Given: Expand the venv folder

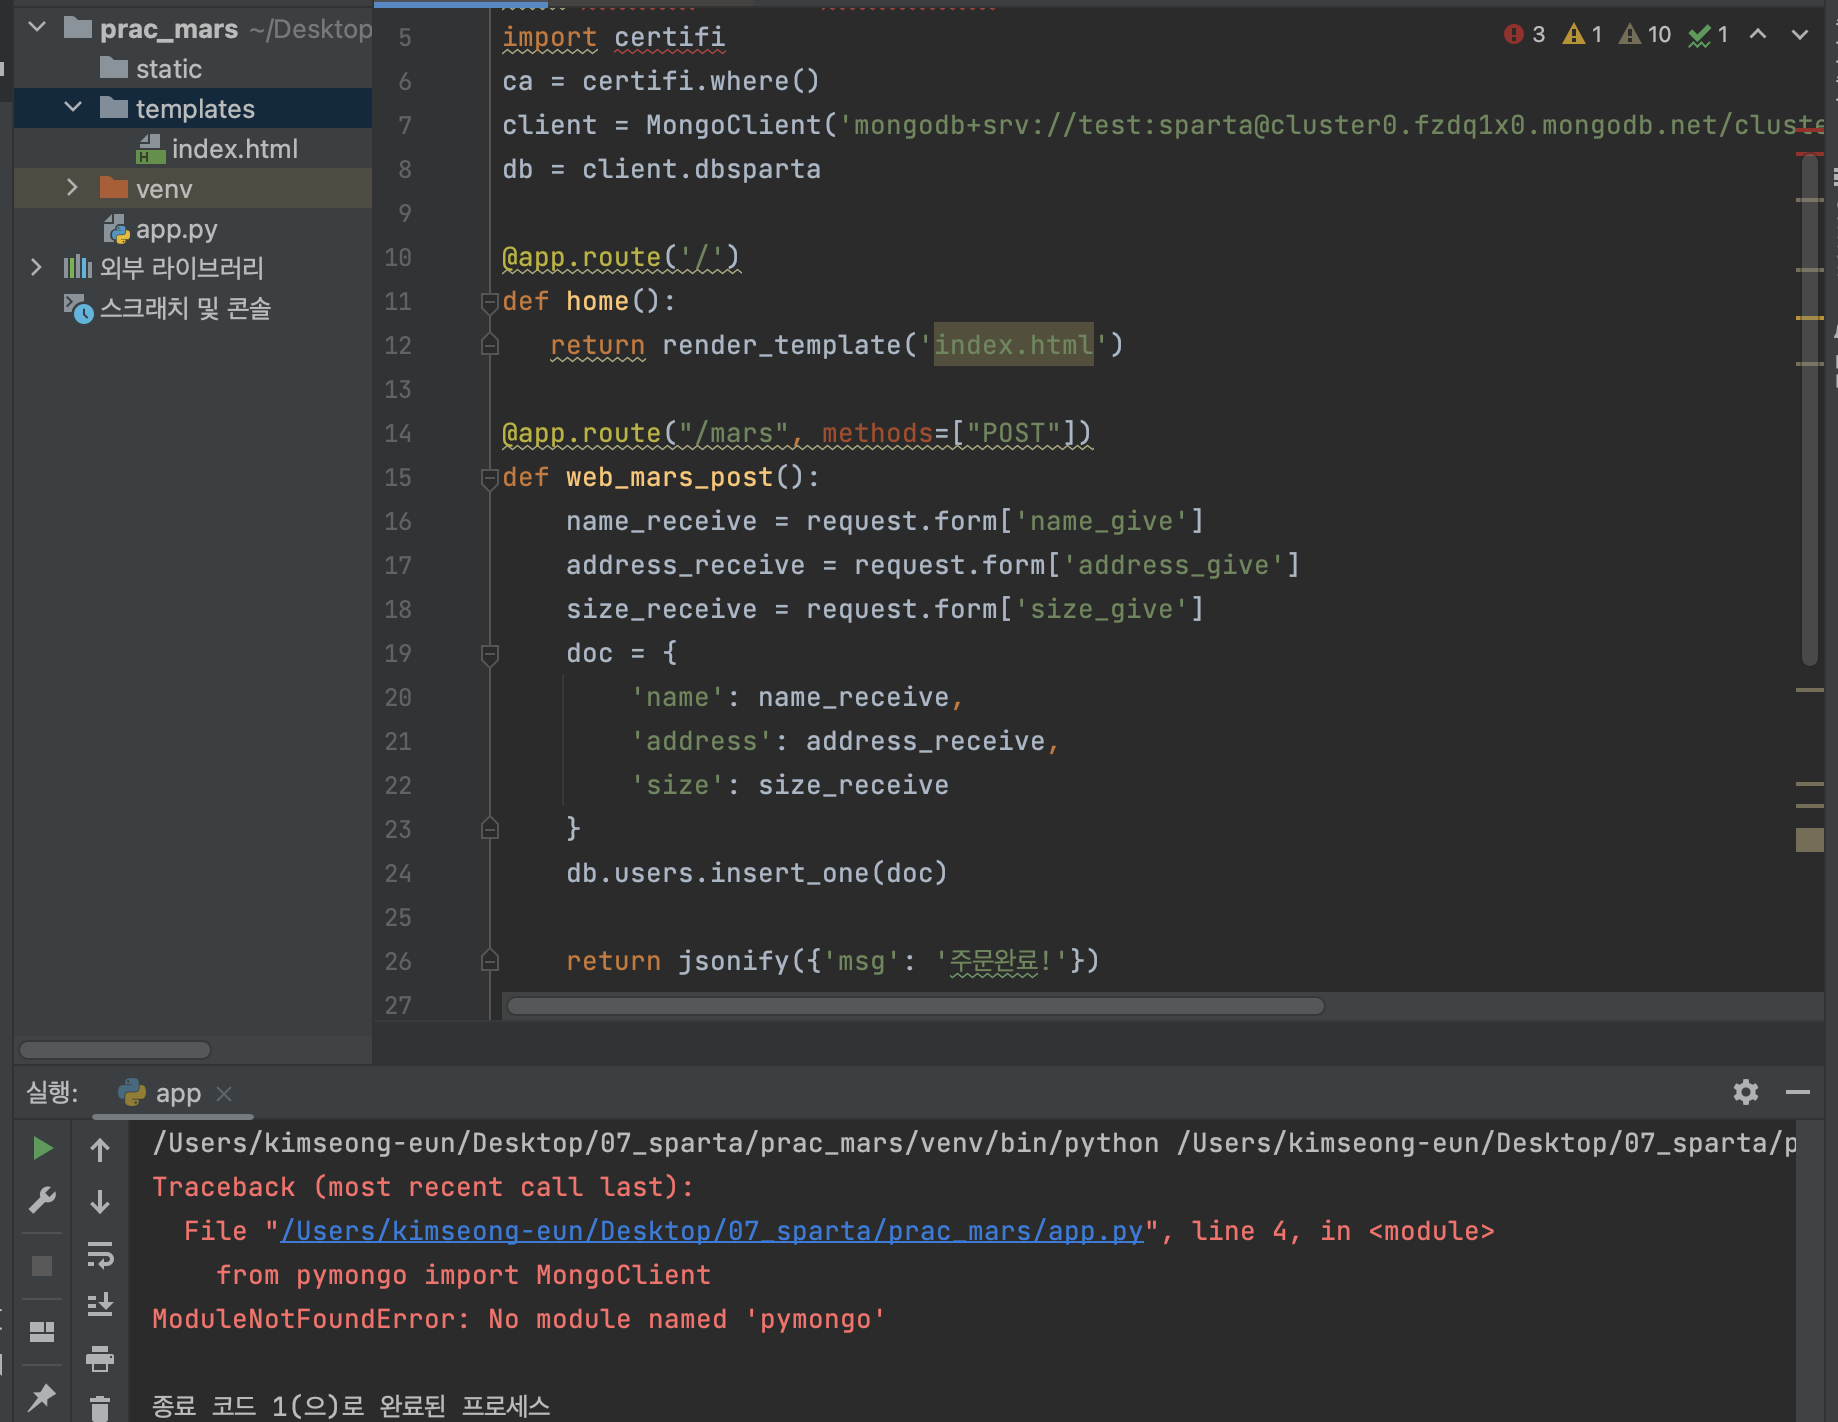Looking at the screenshot, I should [x=72, y=187].
